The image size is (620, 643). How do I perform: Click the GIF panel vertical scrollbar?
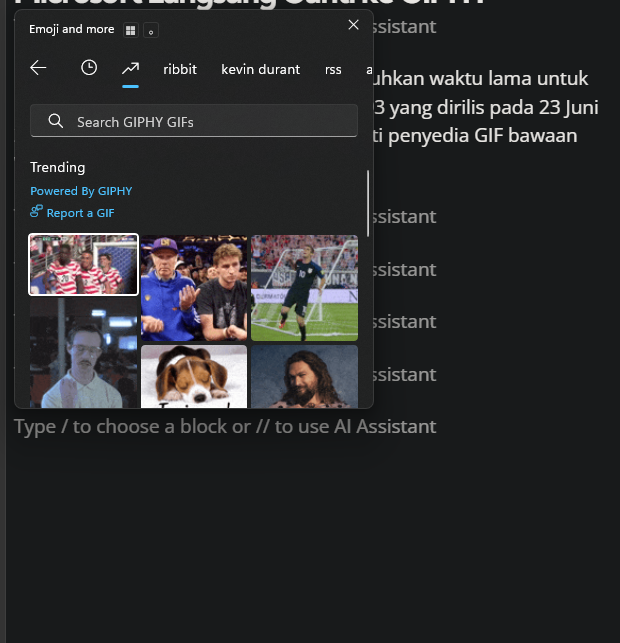(x=368, y=204)
